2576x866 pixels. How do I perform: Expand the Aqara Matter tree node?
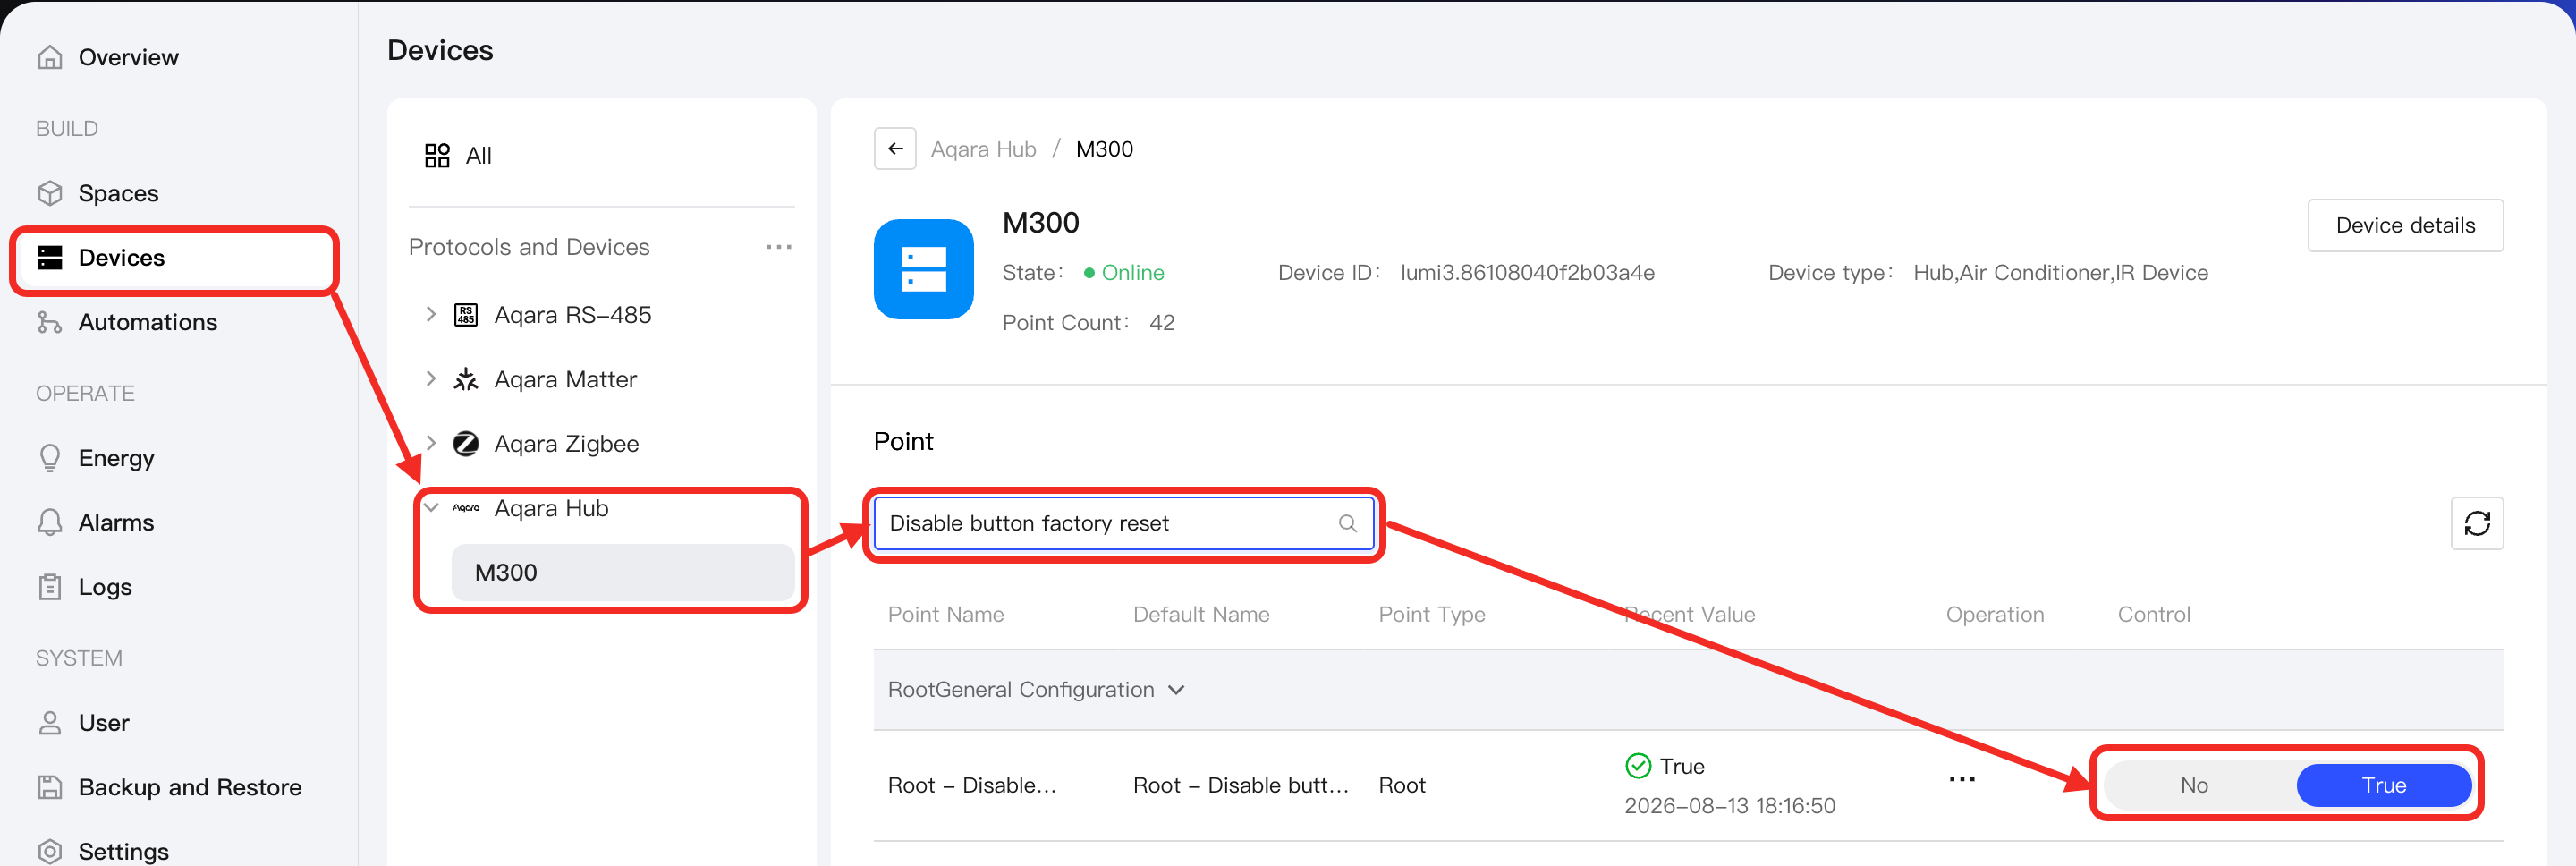[431, 379]
